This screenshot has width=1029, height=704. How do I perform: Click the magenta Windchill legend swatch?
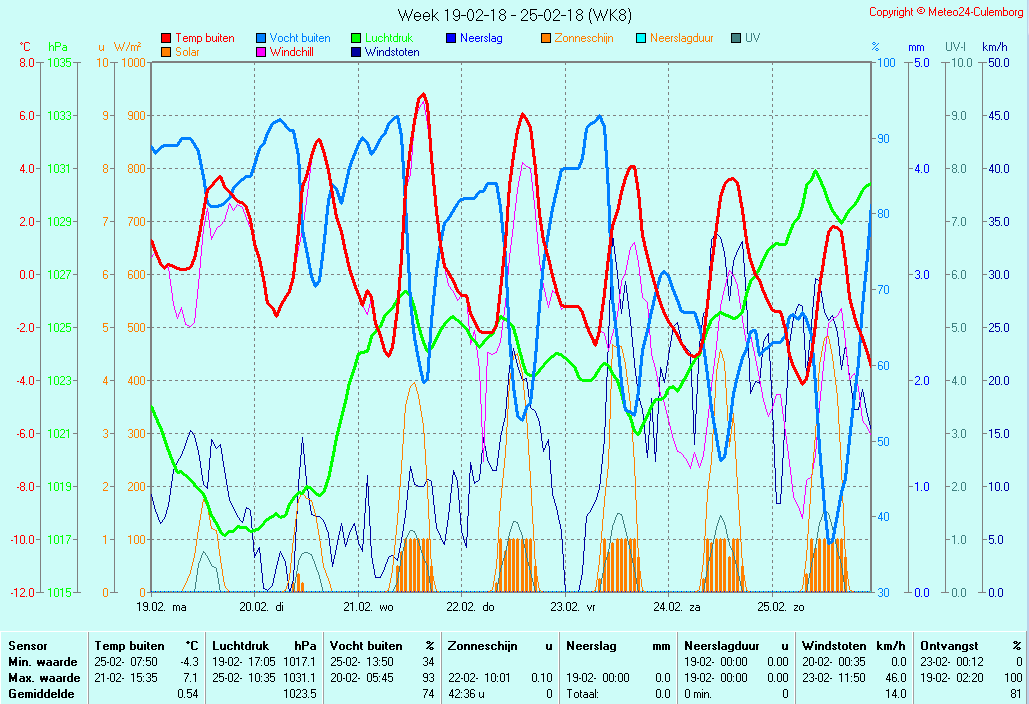[261, 52]
